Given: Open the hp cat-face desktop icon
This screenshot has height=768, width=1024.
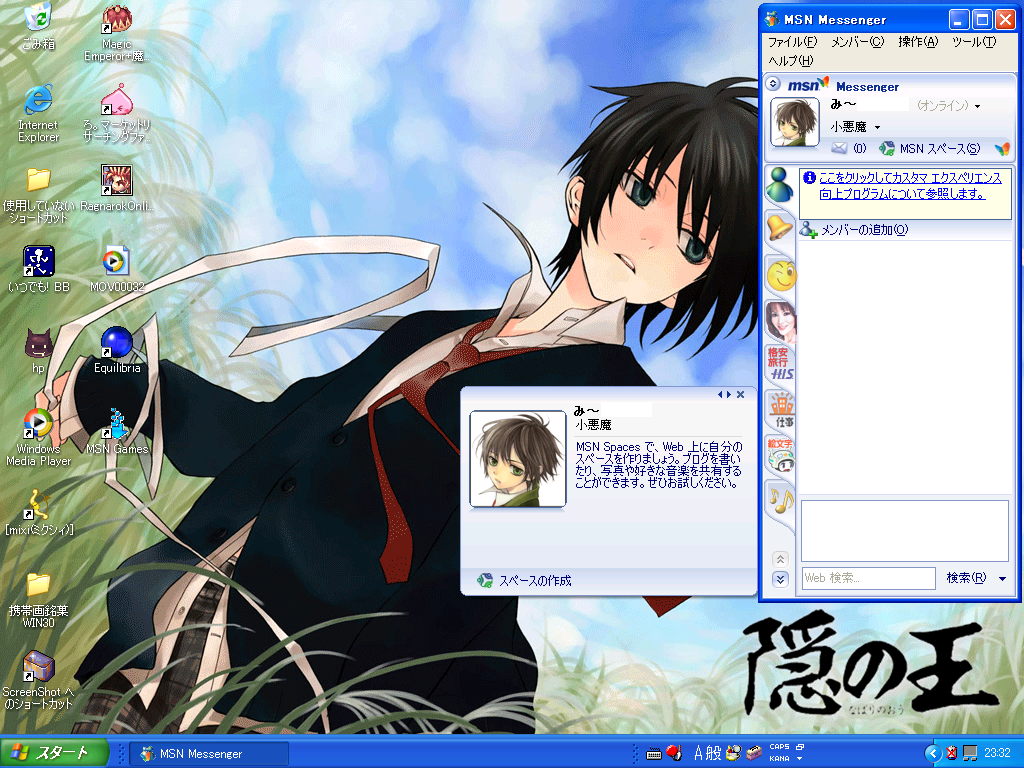Looking at the screenshot, I should pos(38,343).
